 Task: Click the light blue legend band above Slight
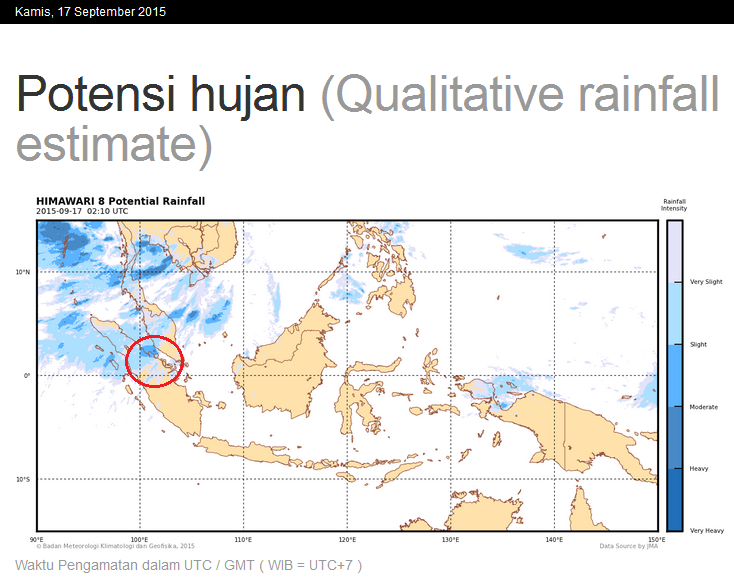675,313
